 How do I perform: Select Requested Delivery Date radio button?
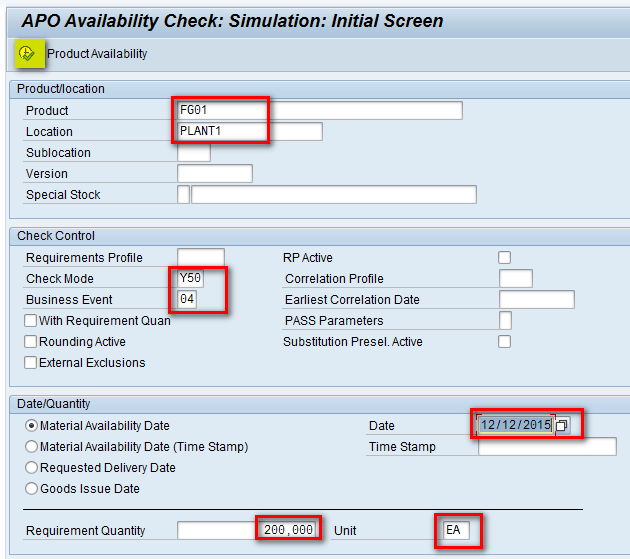[31, 467]
